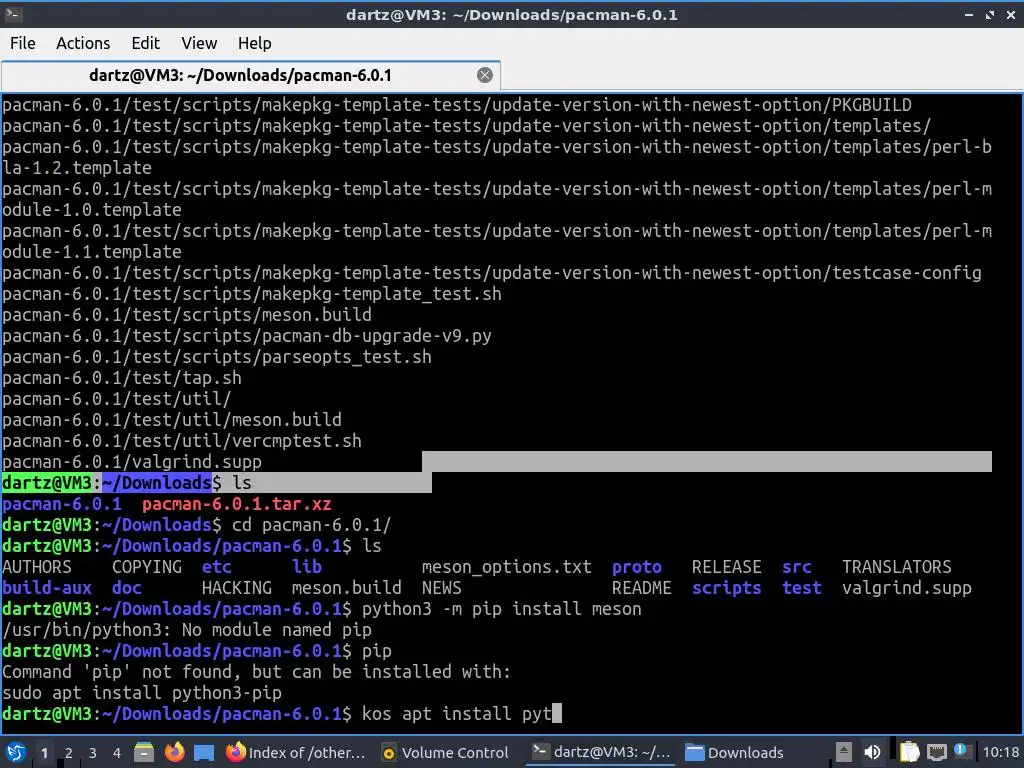The image size is (1024, 768).
Task: Minimize the terminal window
Action: pos(968,14)
